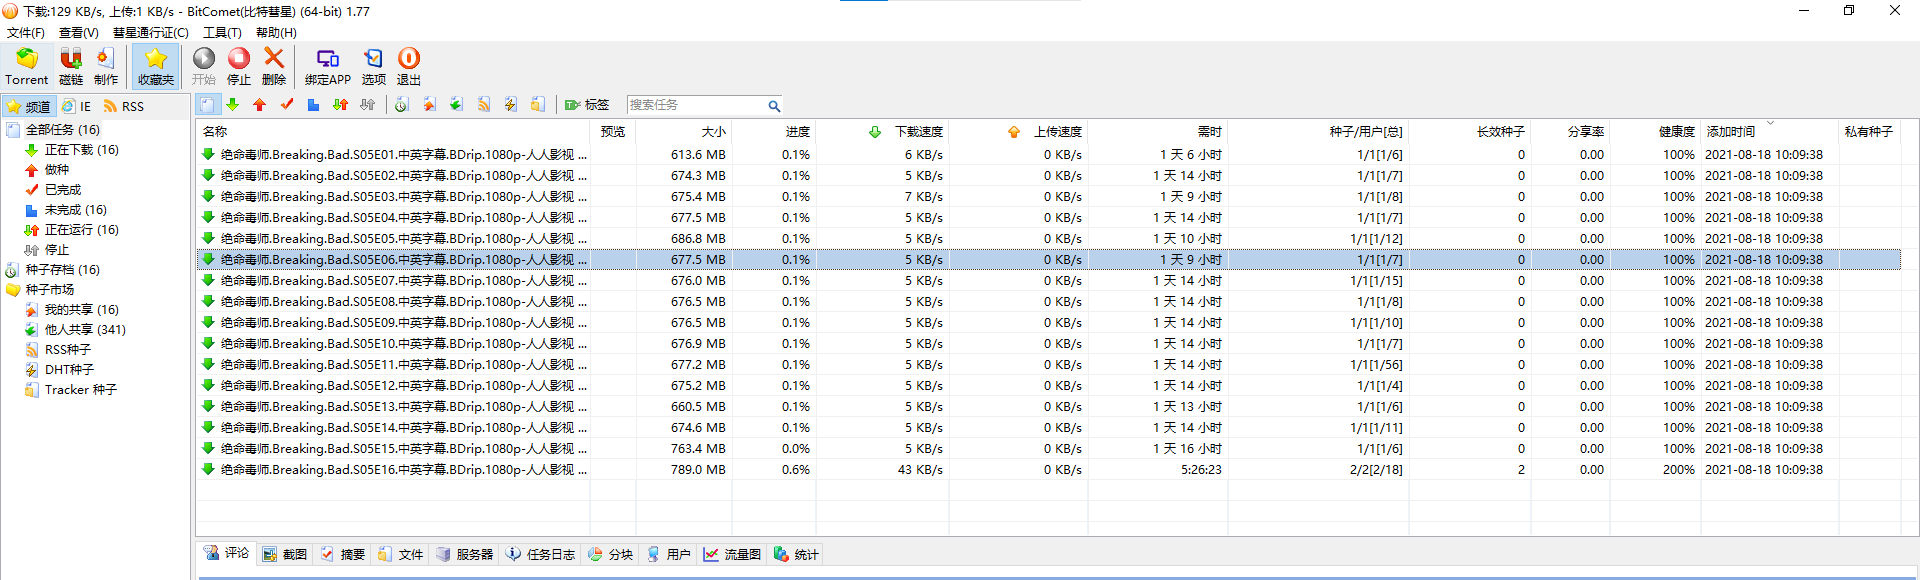This screenshot has height=580, width=1920.
Task: Select 全部任务 (16) in the sidebar tree
Action: 62,130
